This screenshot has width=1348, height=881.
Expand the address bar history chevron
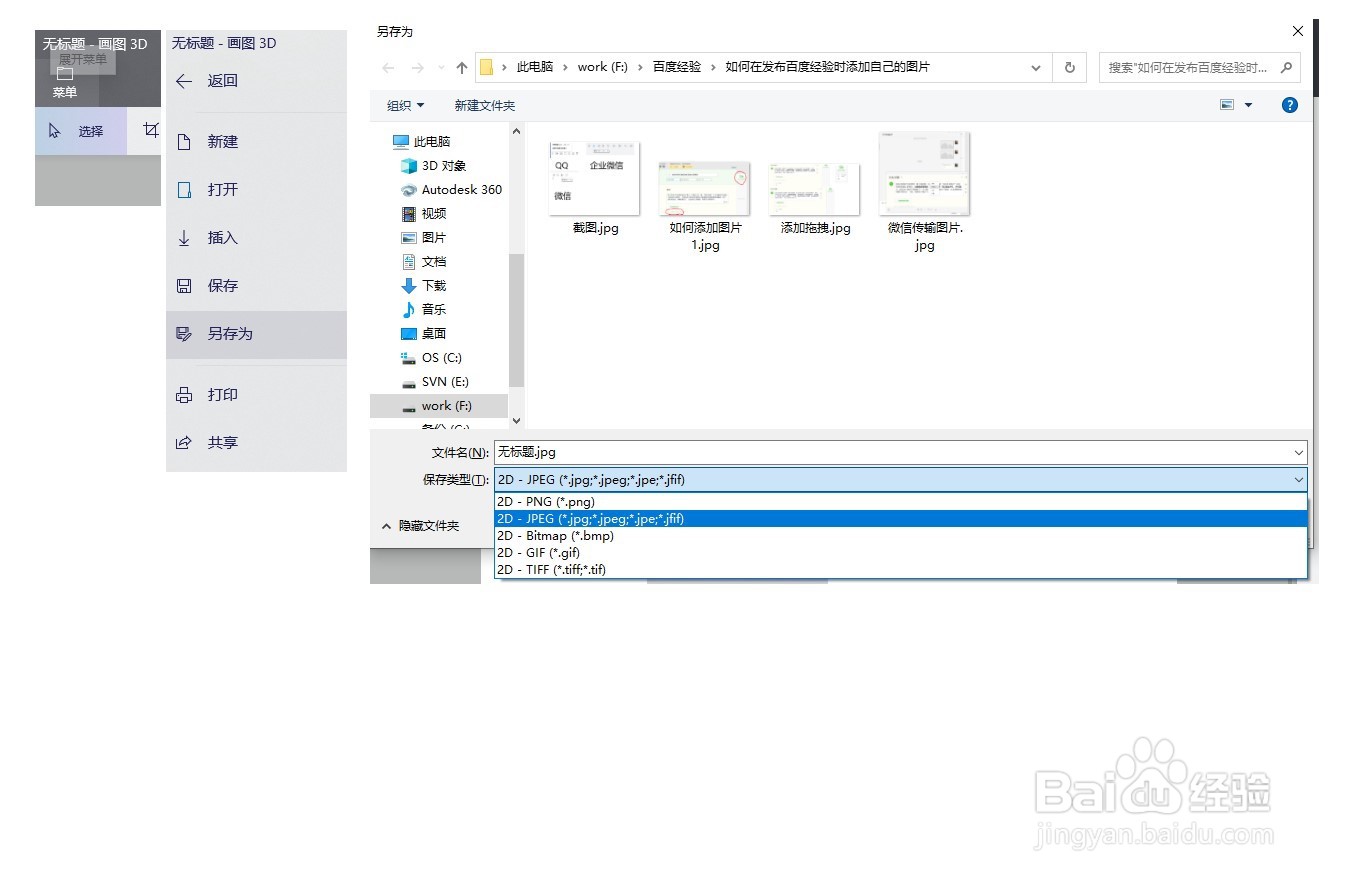click(x=1035, y=68)
